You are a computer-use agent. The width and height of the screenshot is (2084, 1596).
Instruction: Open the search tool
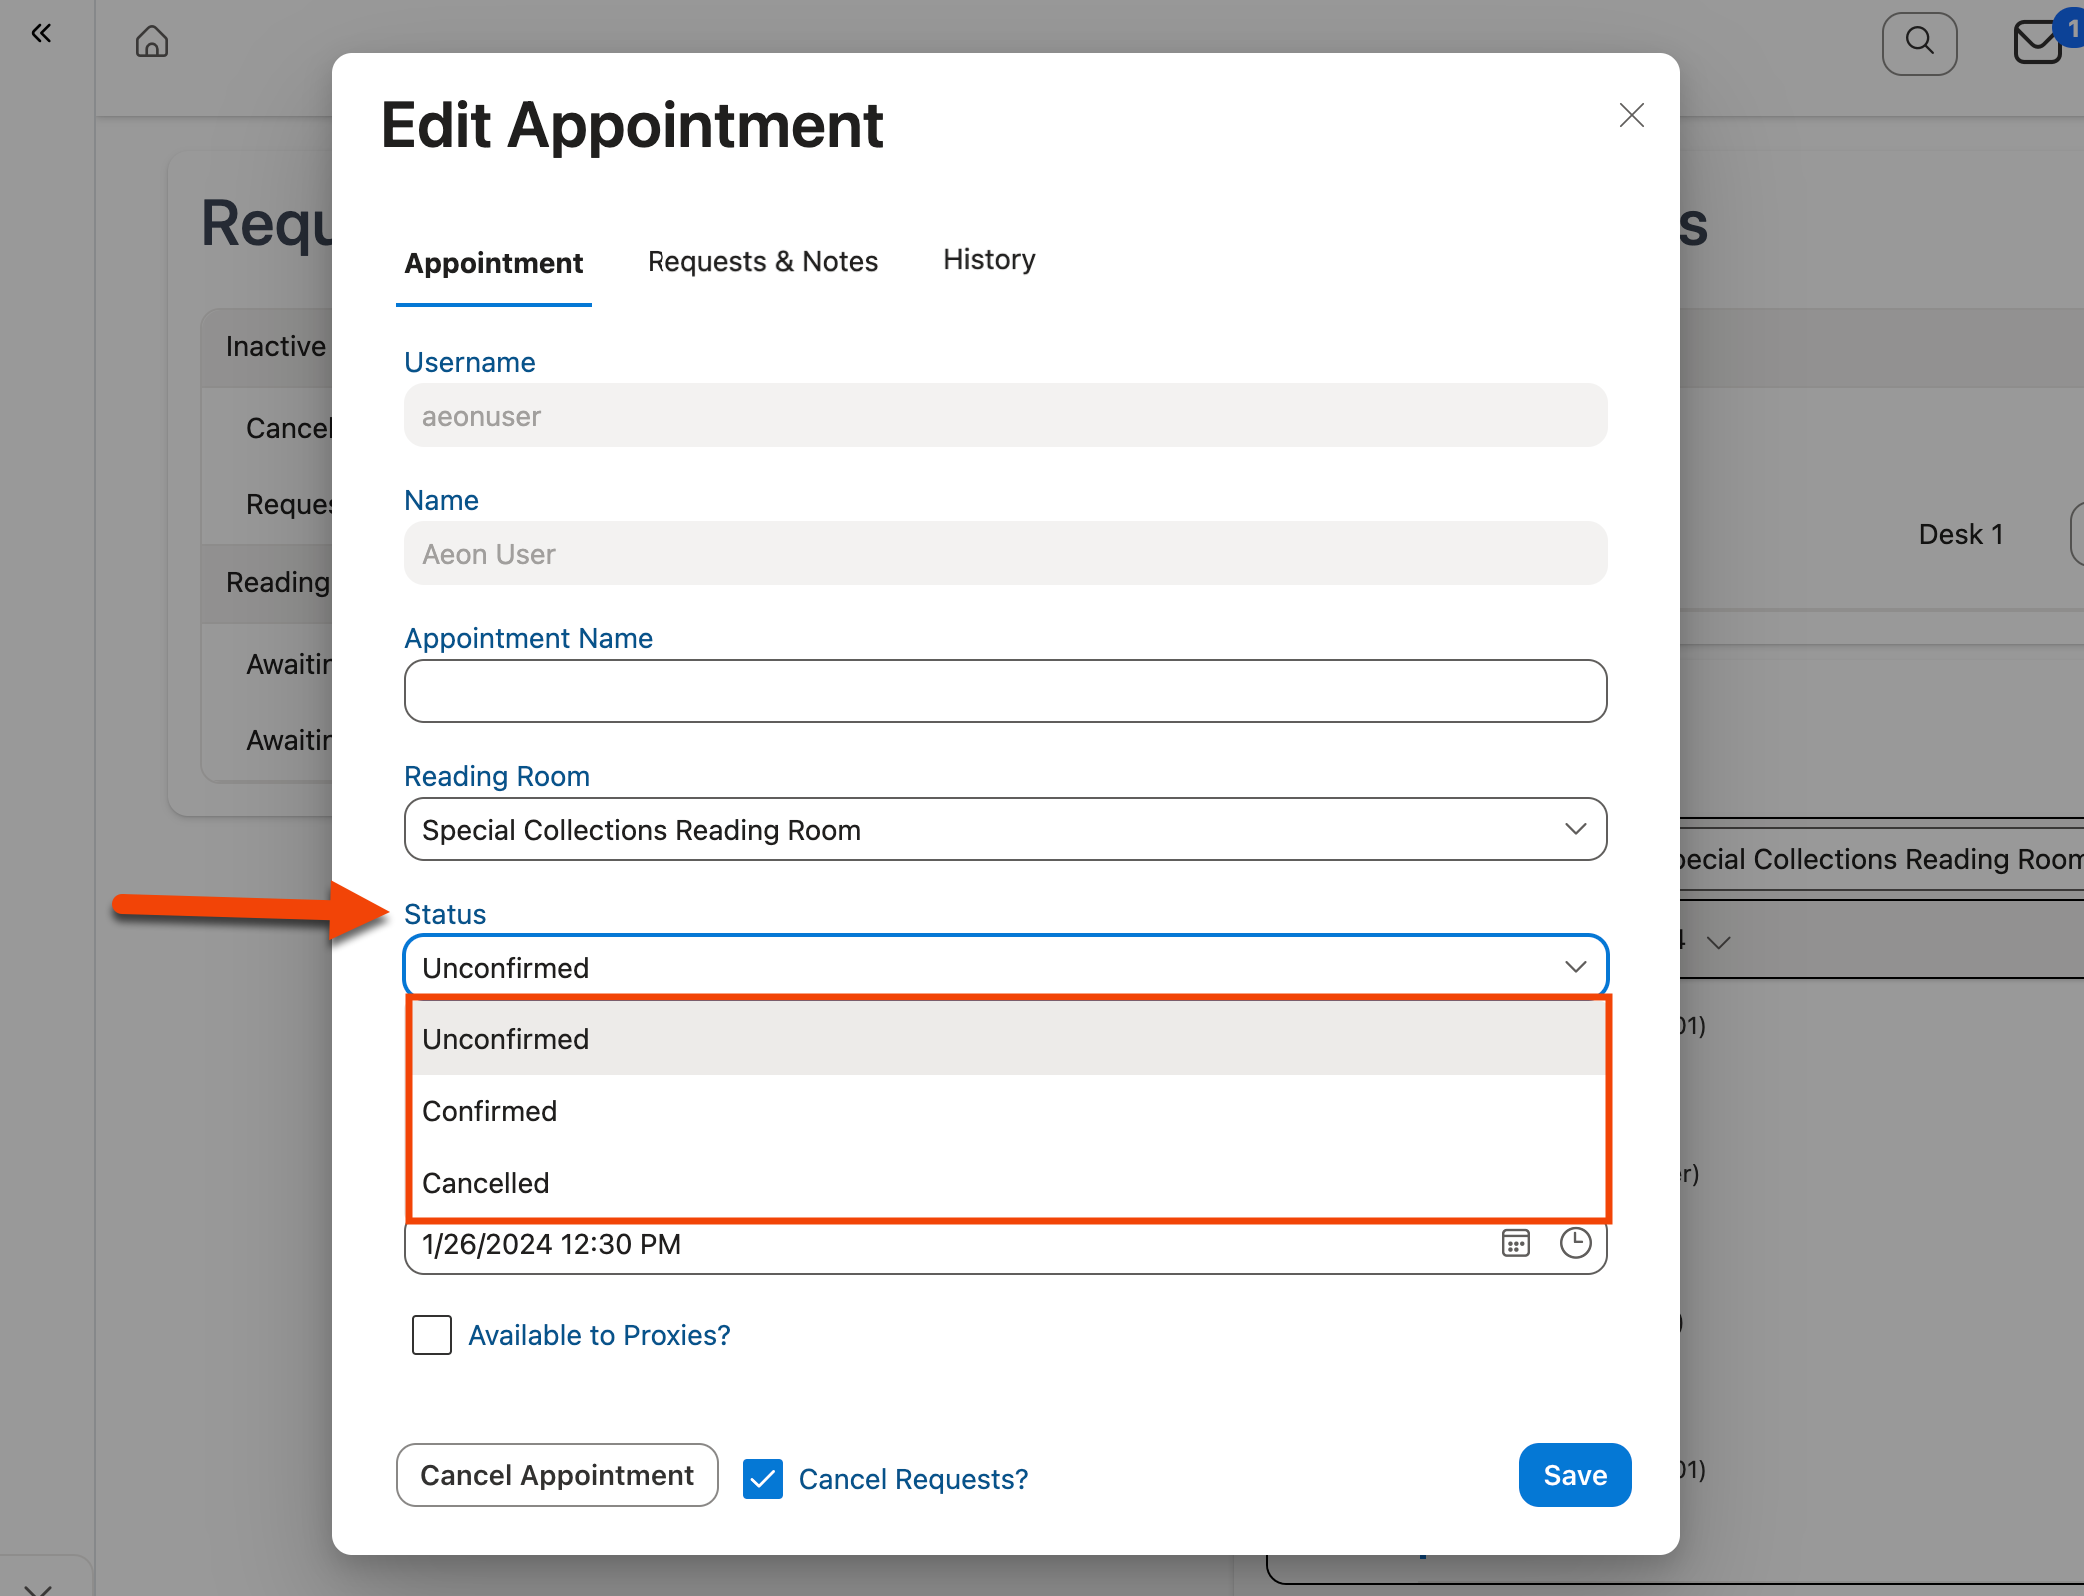pos(1918,43)
